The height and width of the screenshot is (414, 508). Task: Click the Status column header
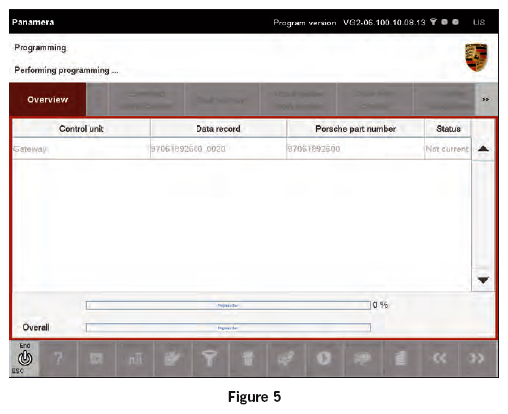pos(448,129)
